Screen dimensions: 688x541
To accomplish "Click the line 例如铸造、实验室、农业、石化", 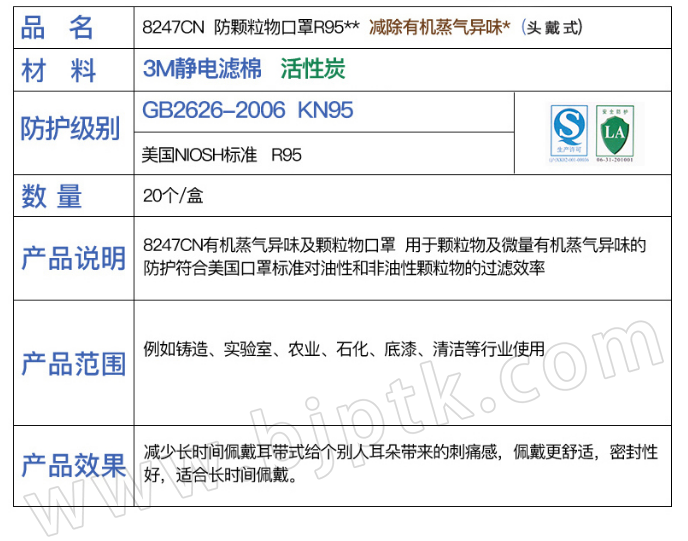I will [x=344, y=349].
